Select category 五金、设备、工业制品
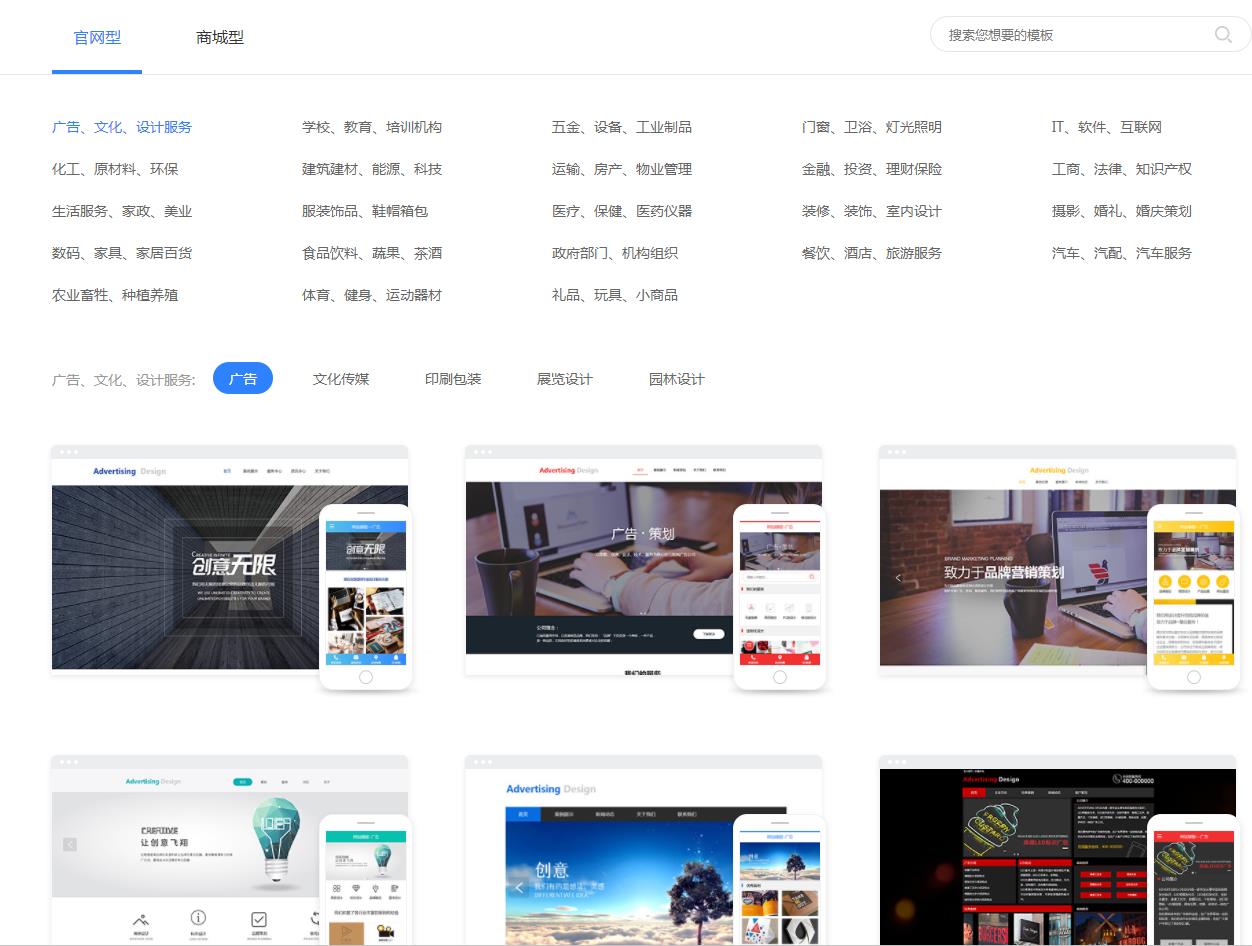Screen dimensions: 1252x946 [622, 127]
